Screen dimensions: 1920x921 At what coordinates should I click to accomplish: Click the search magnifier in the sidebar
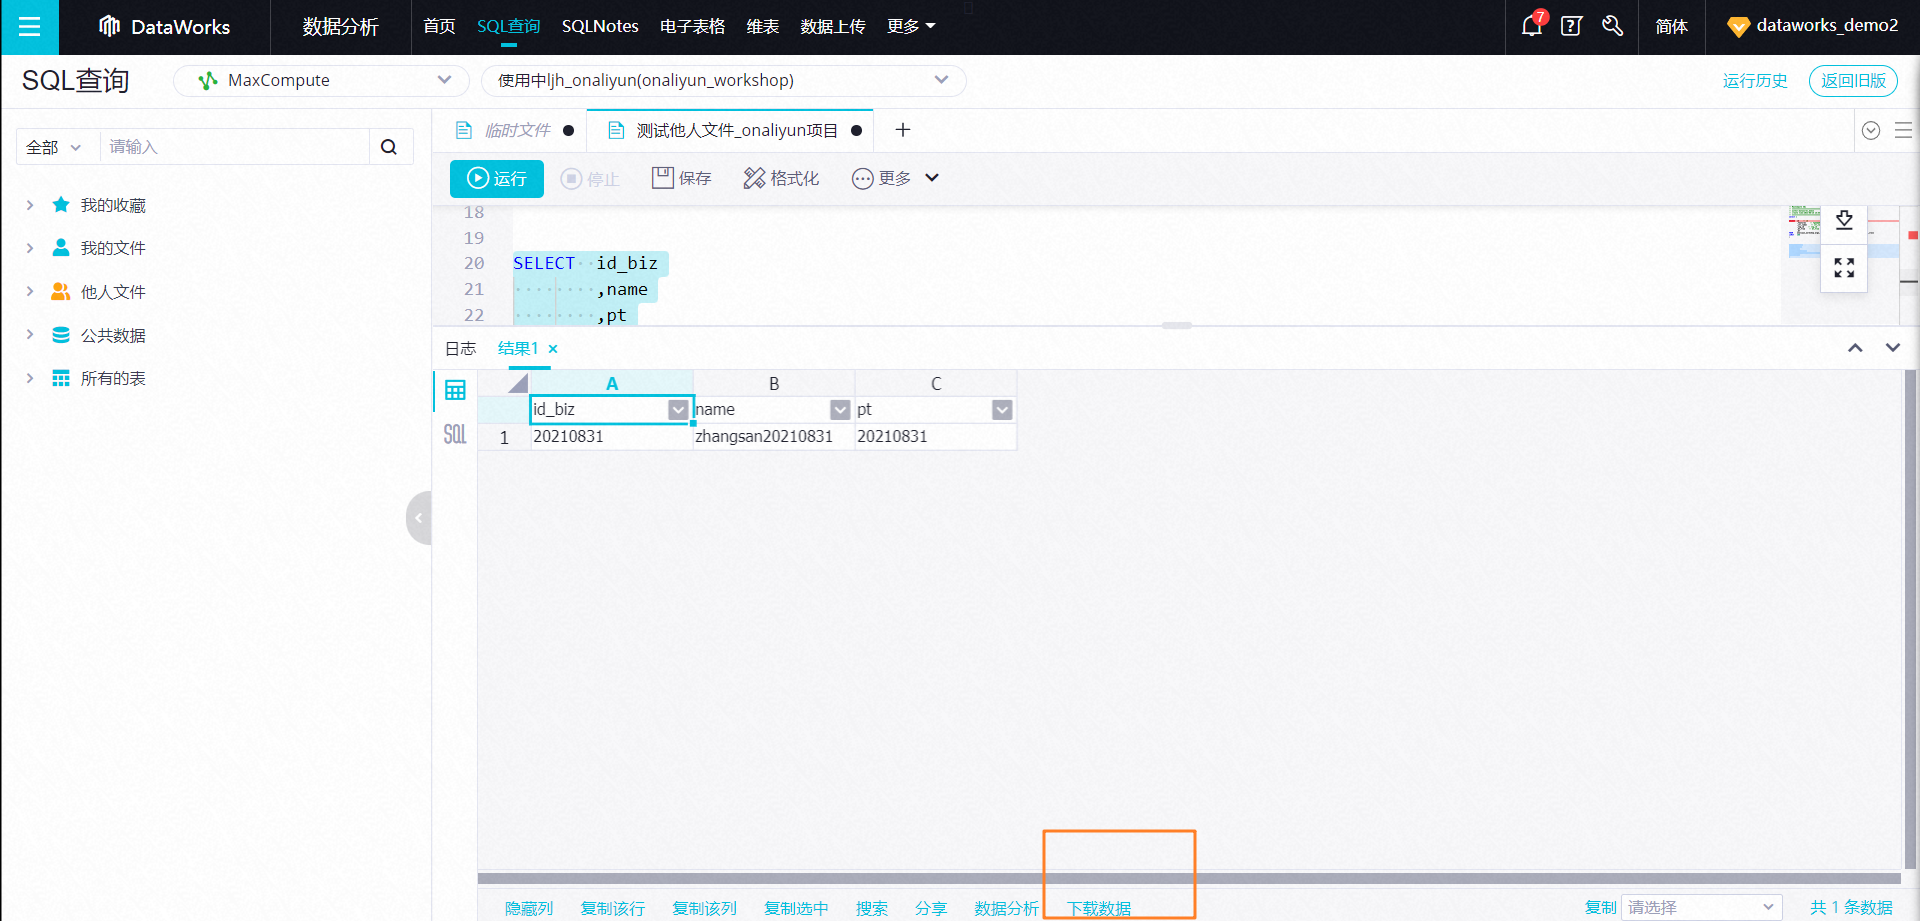389,147
